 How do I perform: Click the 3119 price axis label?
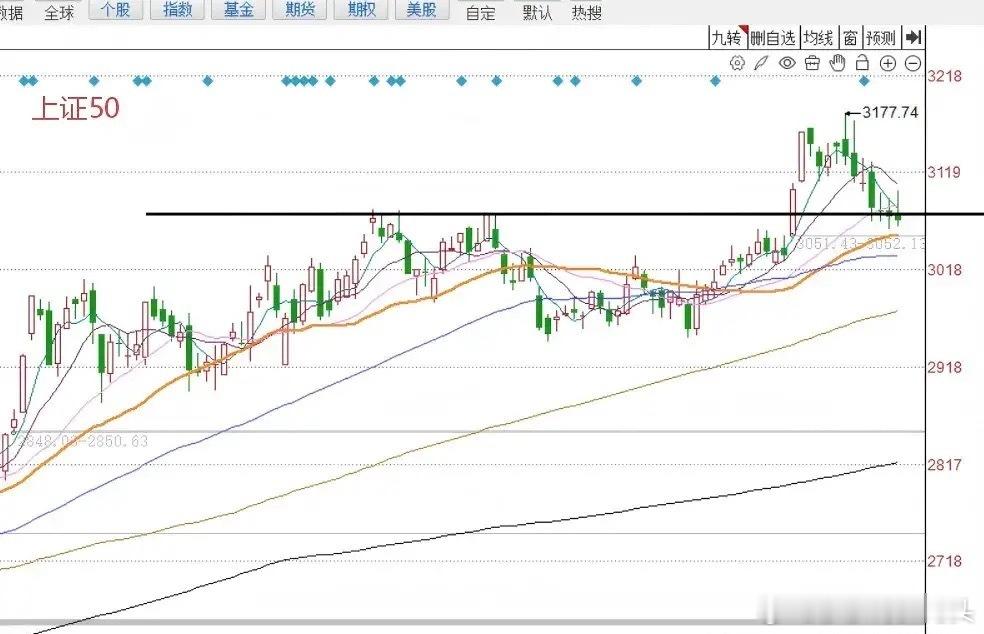[x=944, y=172]
